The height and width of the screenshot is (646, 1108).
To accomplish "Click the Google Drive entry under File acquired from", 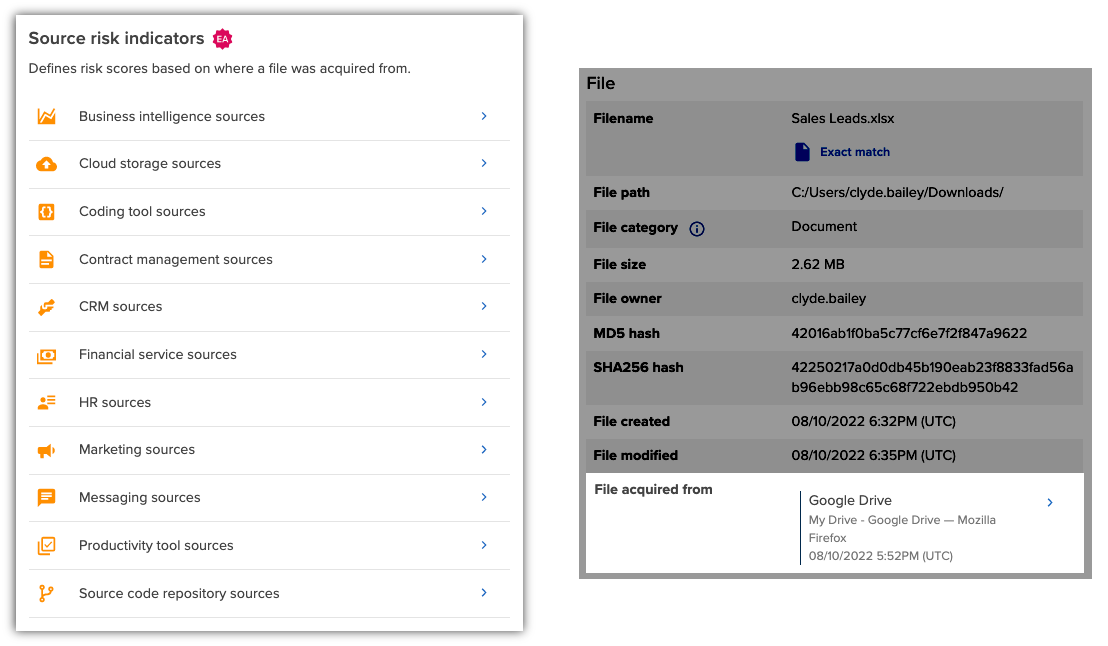I will tap(850, 500).
